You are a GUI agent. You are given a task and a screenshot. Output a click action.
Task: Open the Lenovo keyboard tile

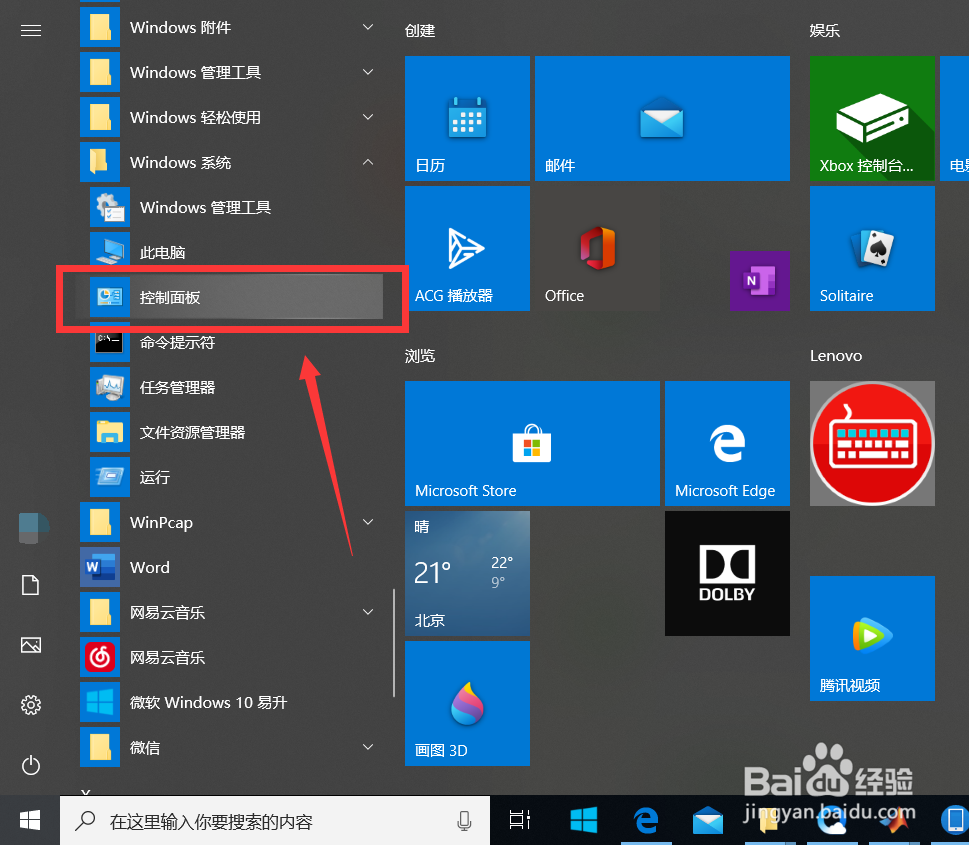pyautogui.click(x=872, y=443)
